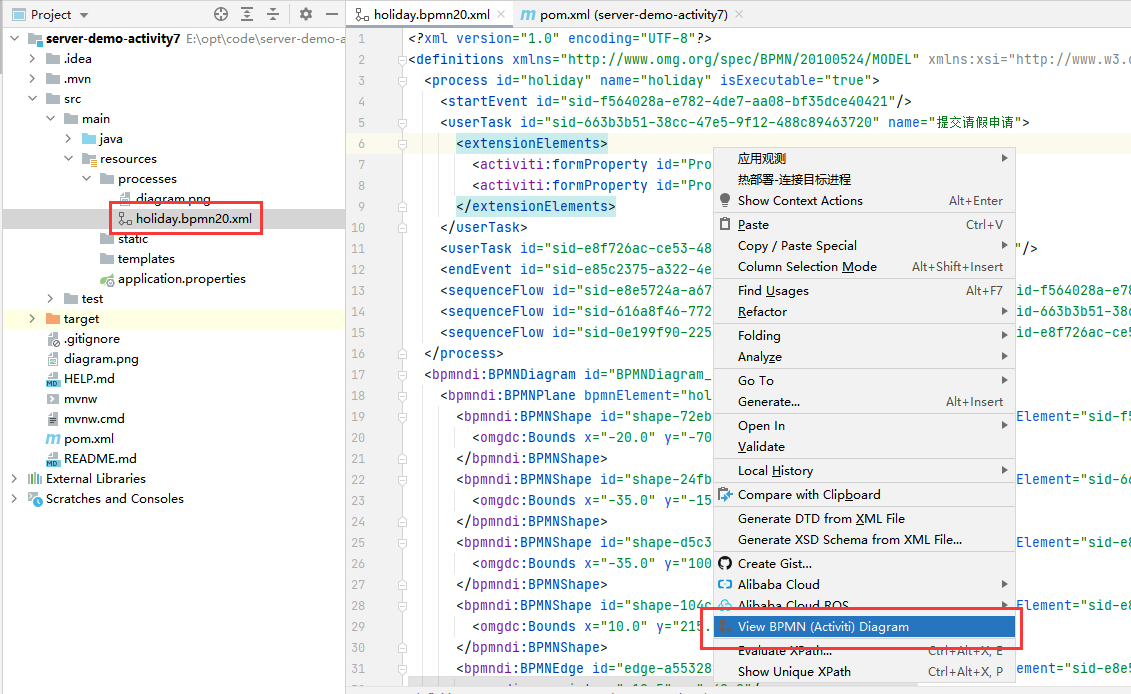Select the application.properties Spring file icon

click(x=107, y=279)
